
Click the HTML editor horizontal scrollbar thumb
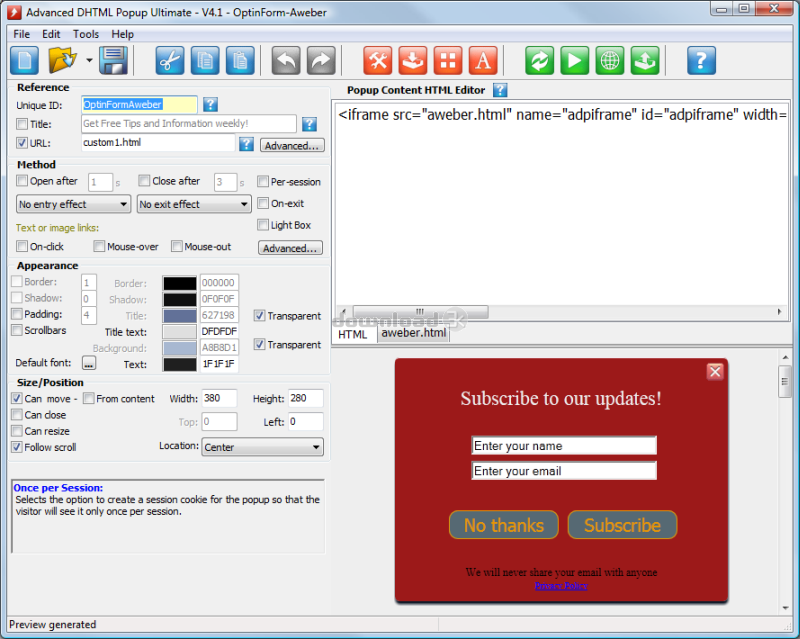click(x=420, y=311)
